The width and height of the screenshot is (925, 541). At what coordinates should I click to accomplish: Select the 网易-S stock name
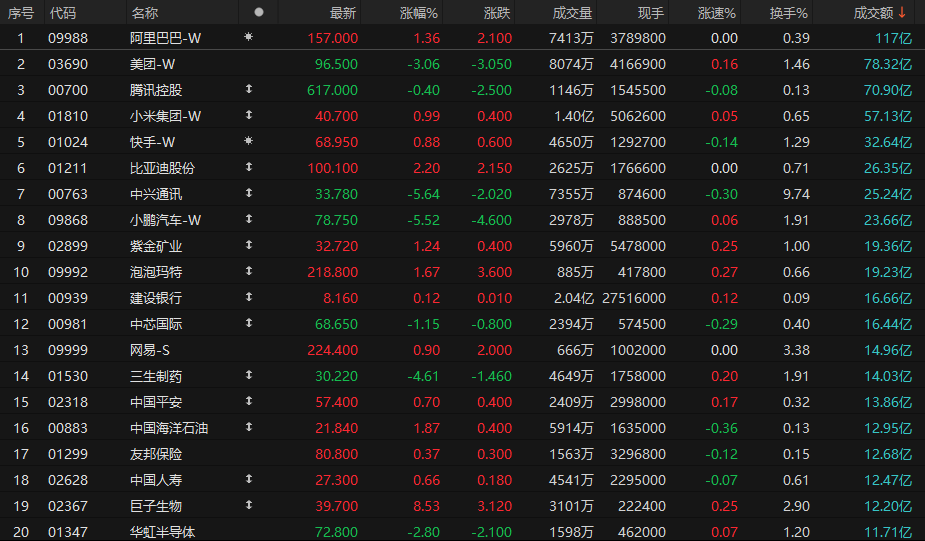point(149,350)
